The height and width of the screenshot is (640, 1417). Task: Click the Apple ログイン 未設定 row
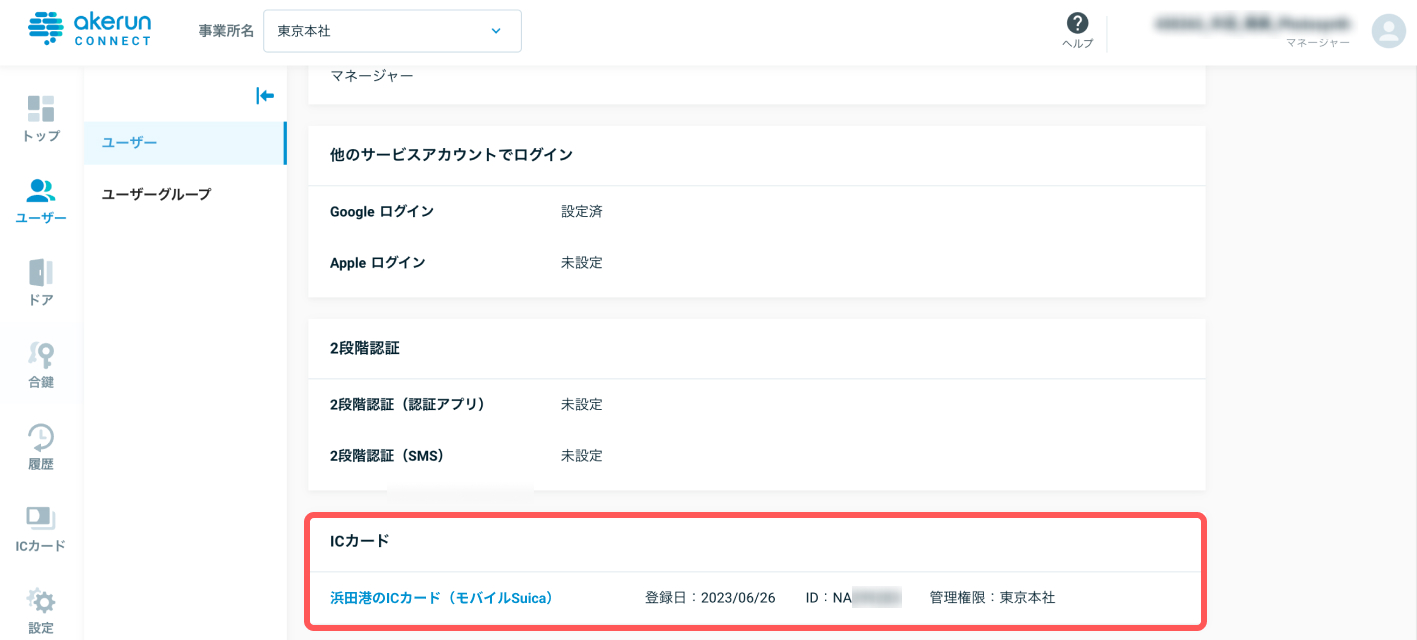tap(756, 263)
